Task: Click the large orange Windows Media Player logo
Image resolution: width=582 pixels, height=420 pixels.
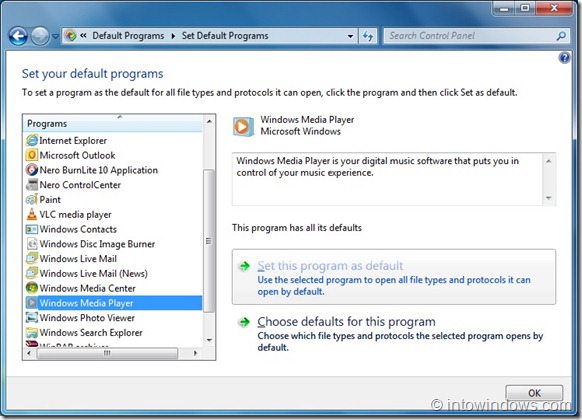Action: (x=243, y=126)
